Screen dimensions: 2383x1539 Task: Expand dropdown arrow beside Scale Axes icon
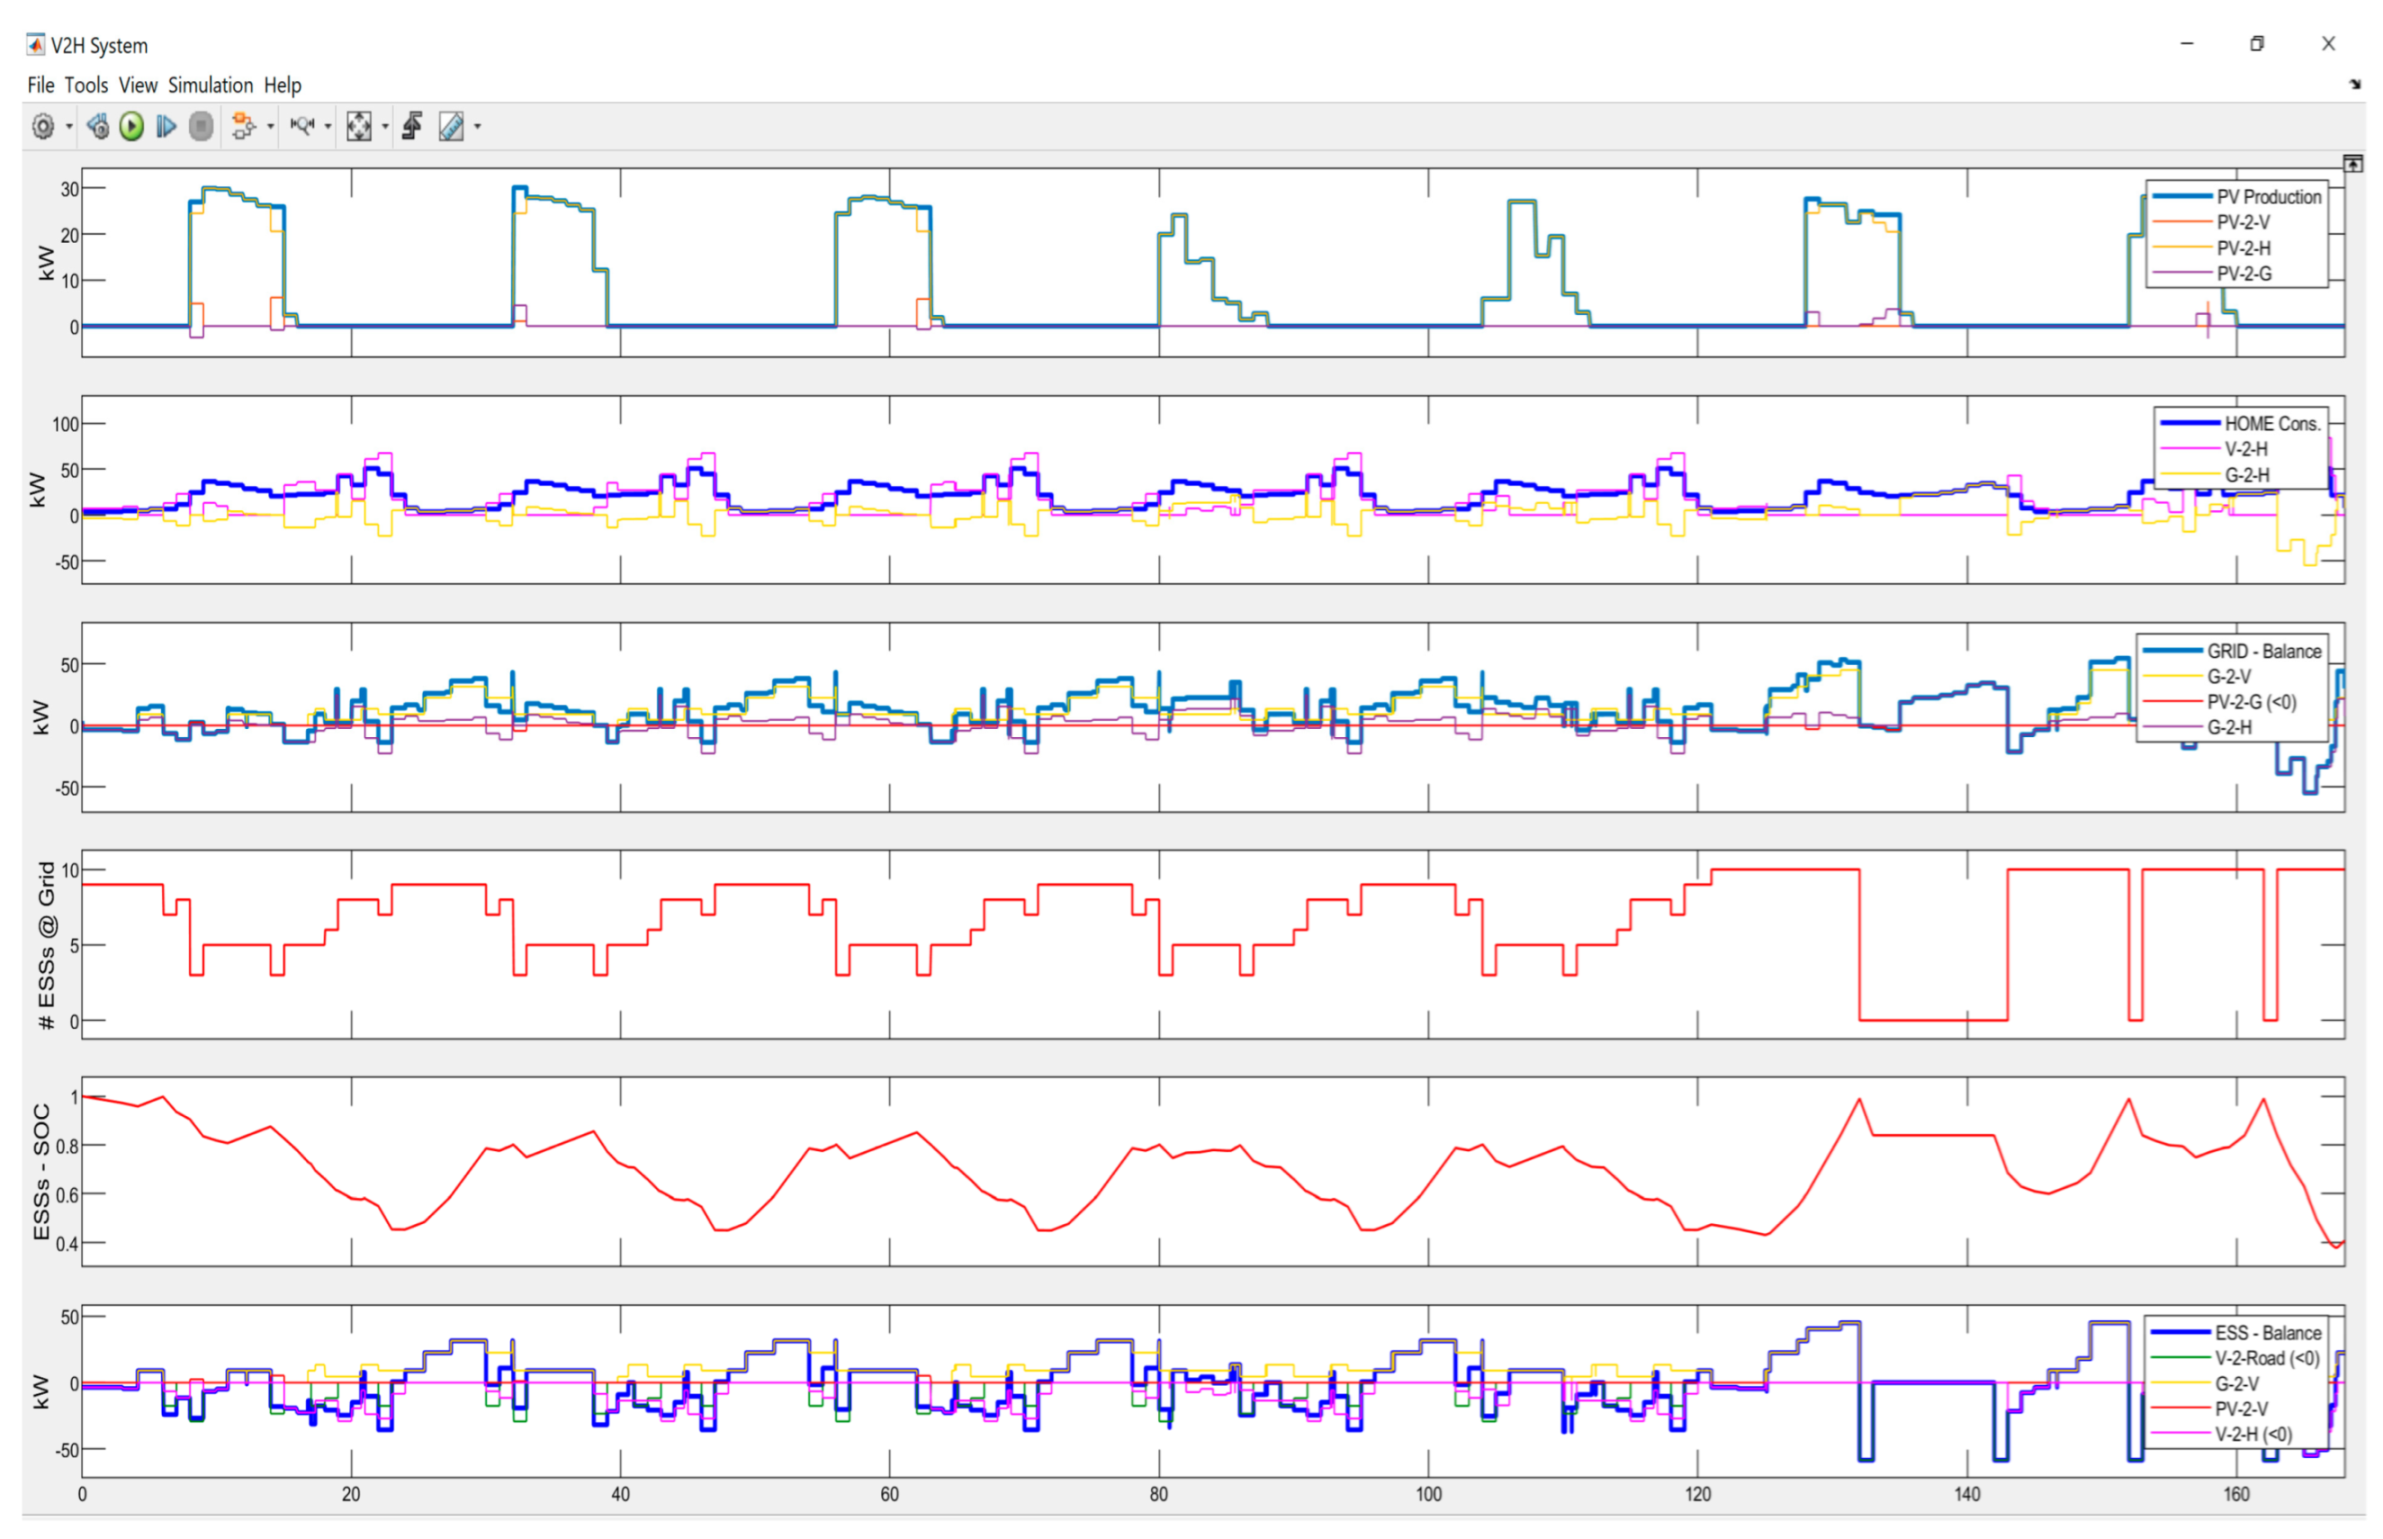click(x=385, y=127)
